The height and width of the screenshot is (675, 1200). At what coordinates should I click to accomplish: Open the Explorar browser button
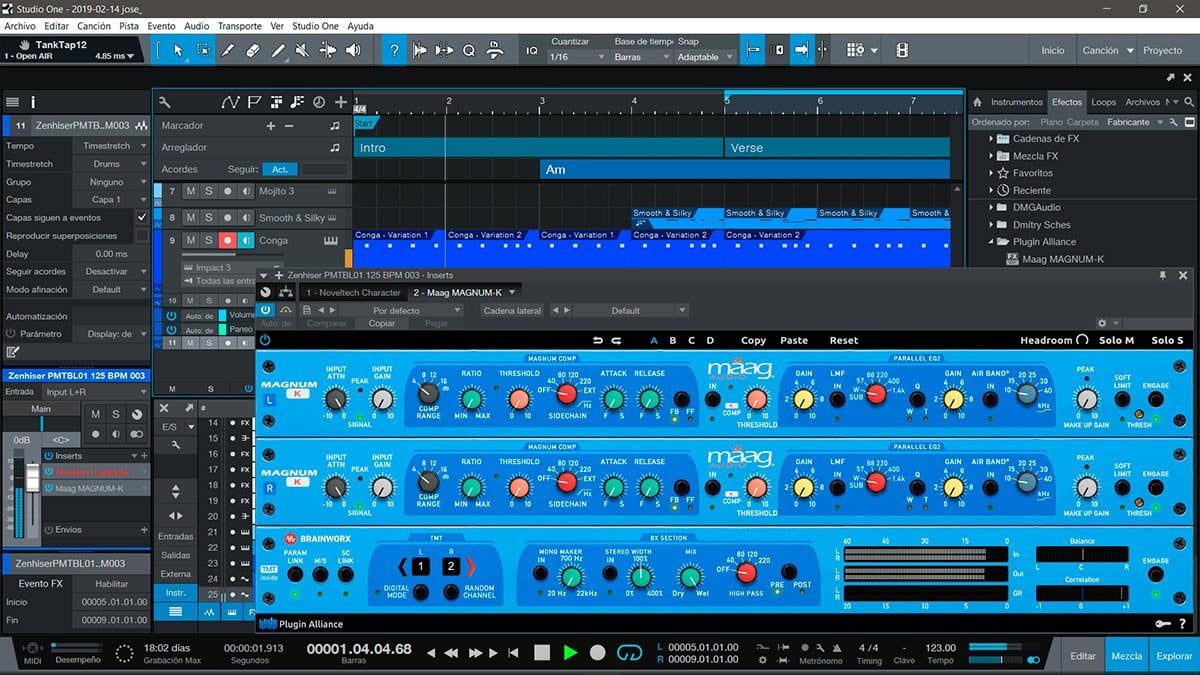pyautogui.click(x=1174, y=656)
